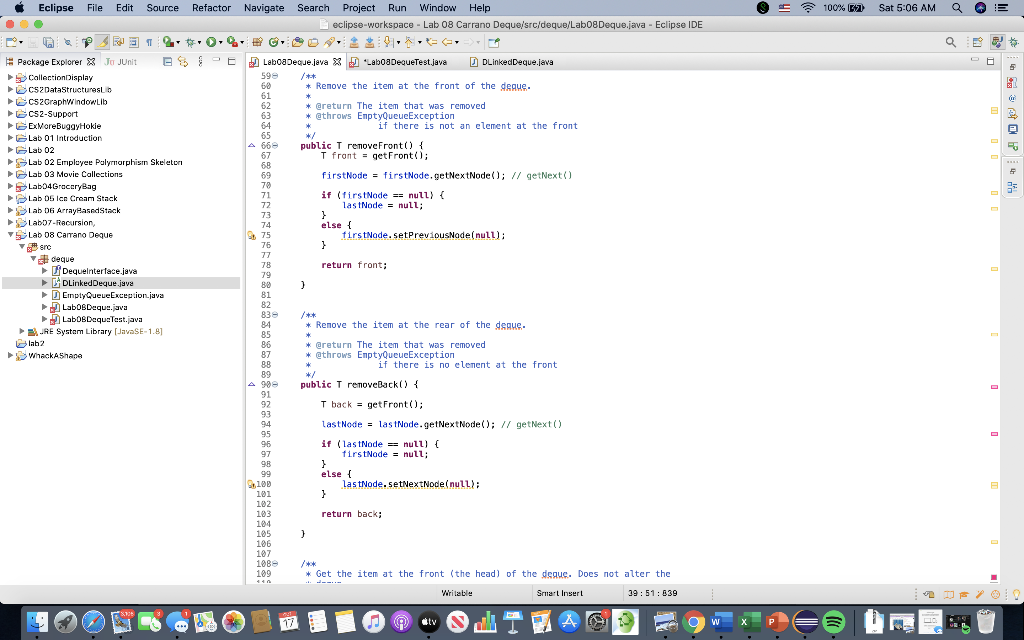Select Lab08DequeTest.java in Package Explorer
Screen dimensions: 1024x640
tap(101, 319)
